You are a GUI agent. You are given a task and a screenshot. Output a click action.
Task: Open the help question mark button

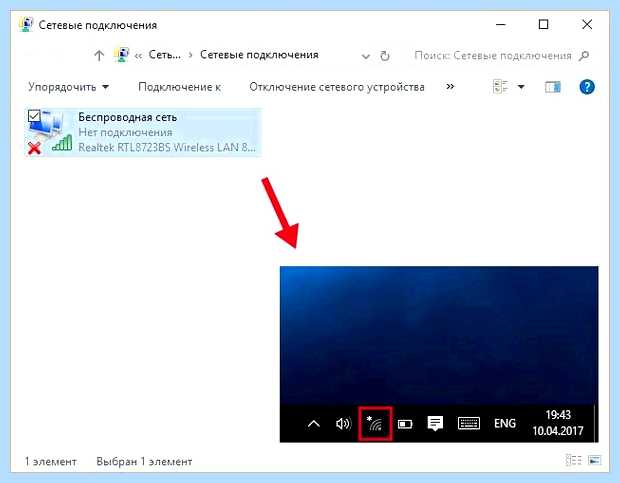tap(587, 87)
